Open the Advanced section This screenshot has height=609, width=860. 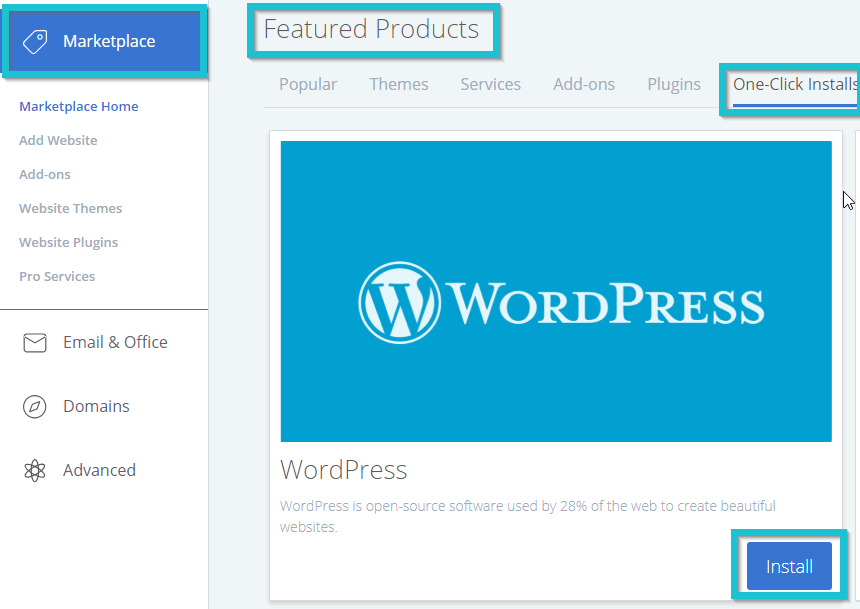[x=99, y=470]
